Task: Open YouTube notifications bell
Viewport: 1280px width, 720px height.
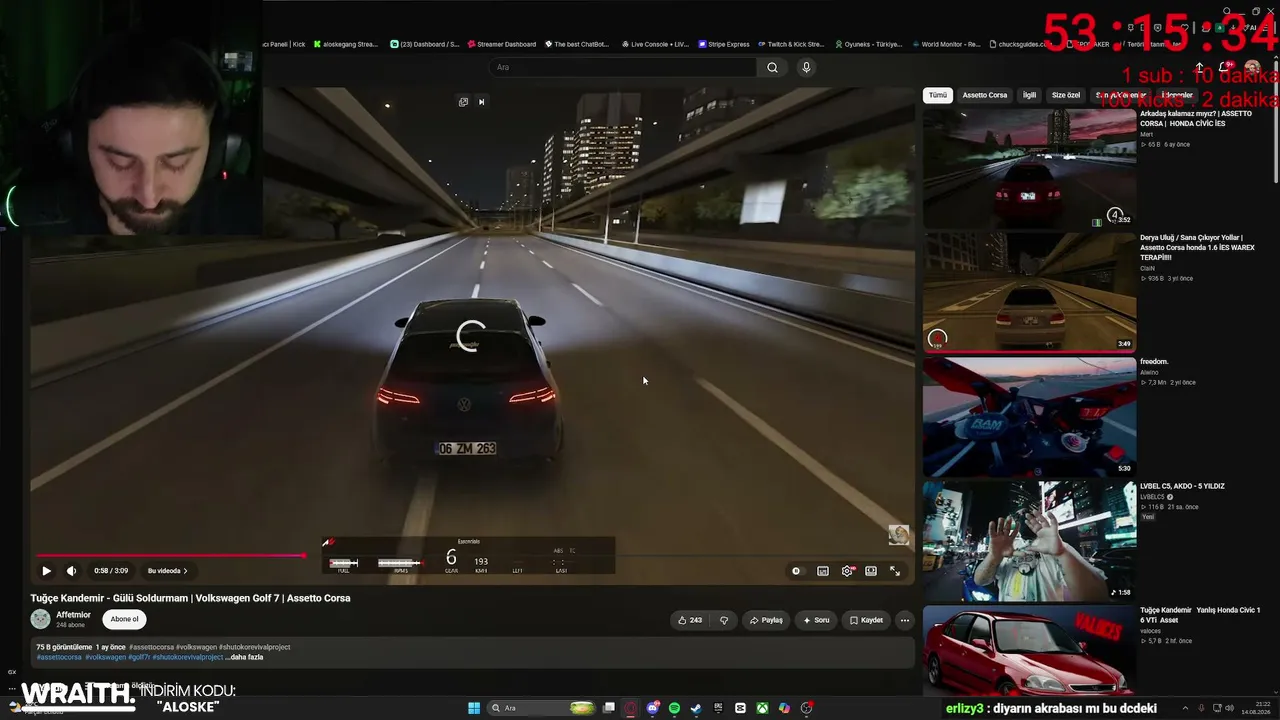Action: point(1224,67)
